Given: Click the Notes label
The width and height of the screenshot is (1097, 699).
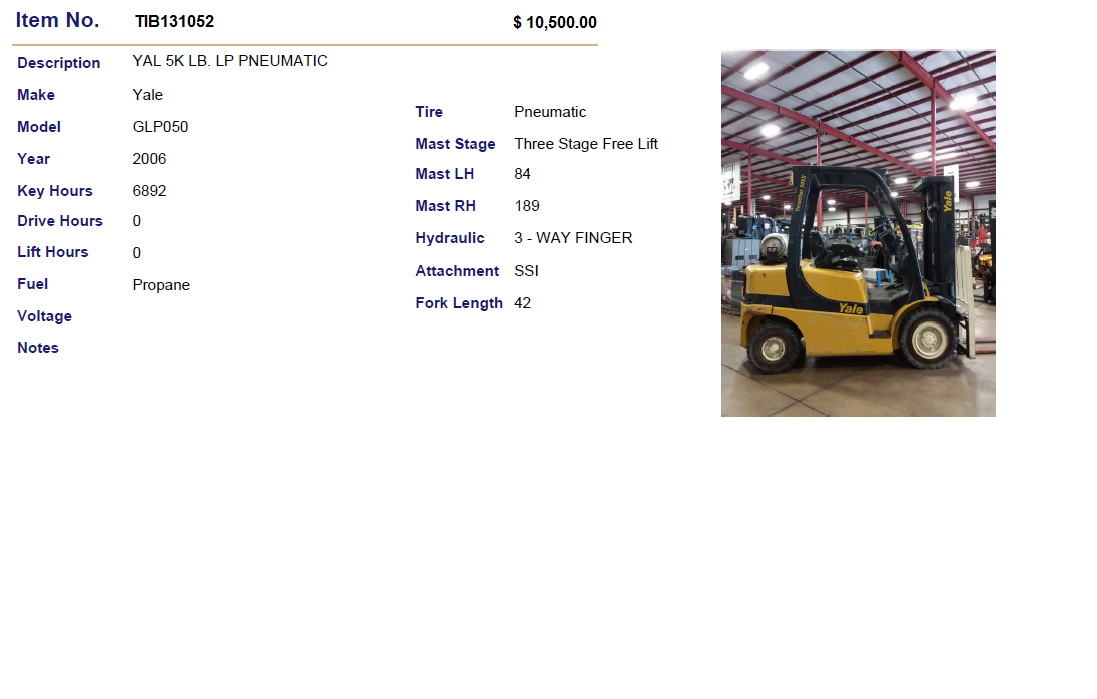Looking at the screenshot, I should 38,348.
